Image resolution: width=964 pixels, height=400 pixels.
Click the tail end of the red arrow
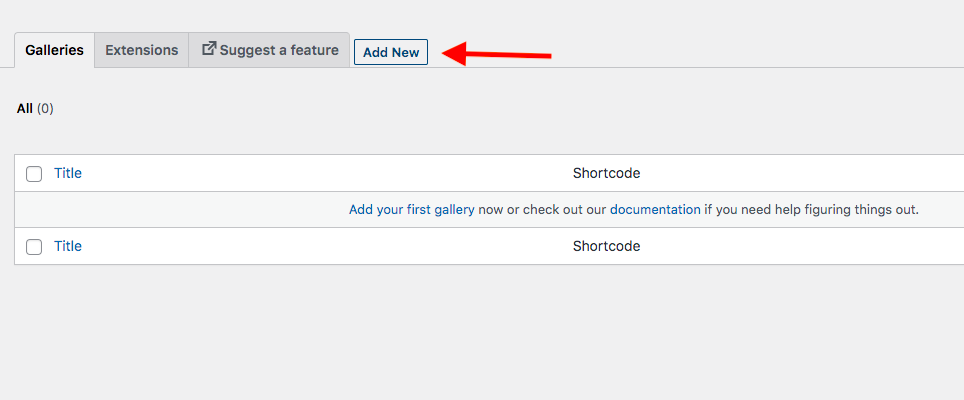pyautogui.click(x=547, y=56)
